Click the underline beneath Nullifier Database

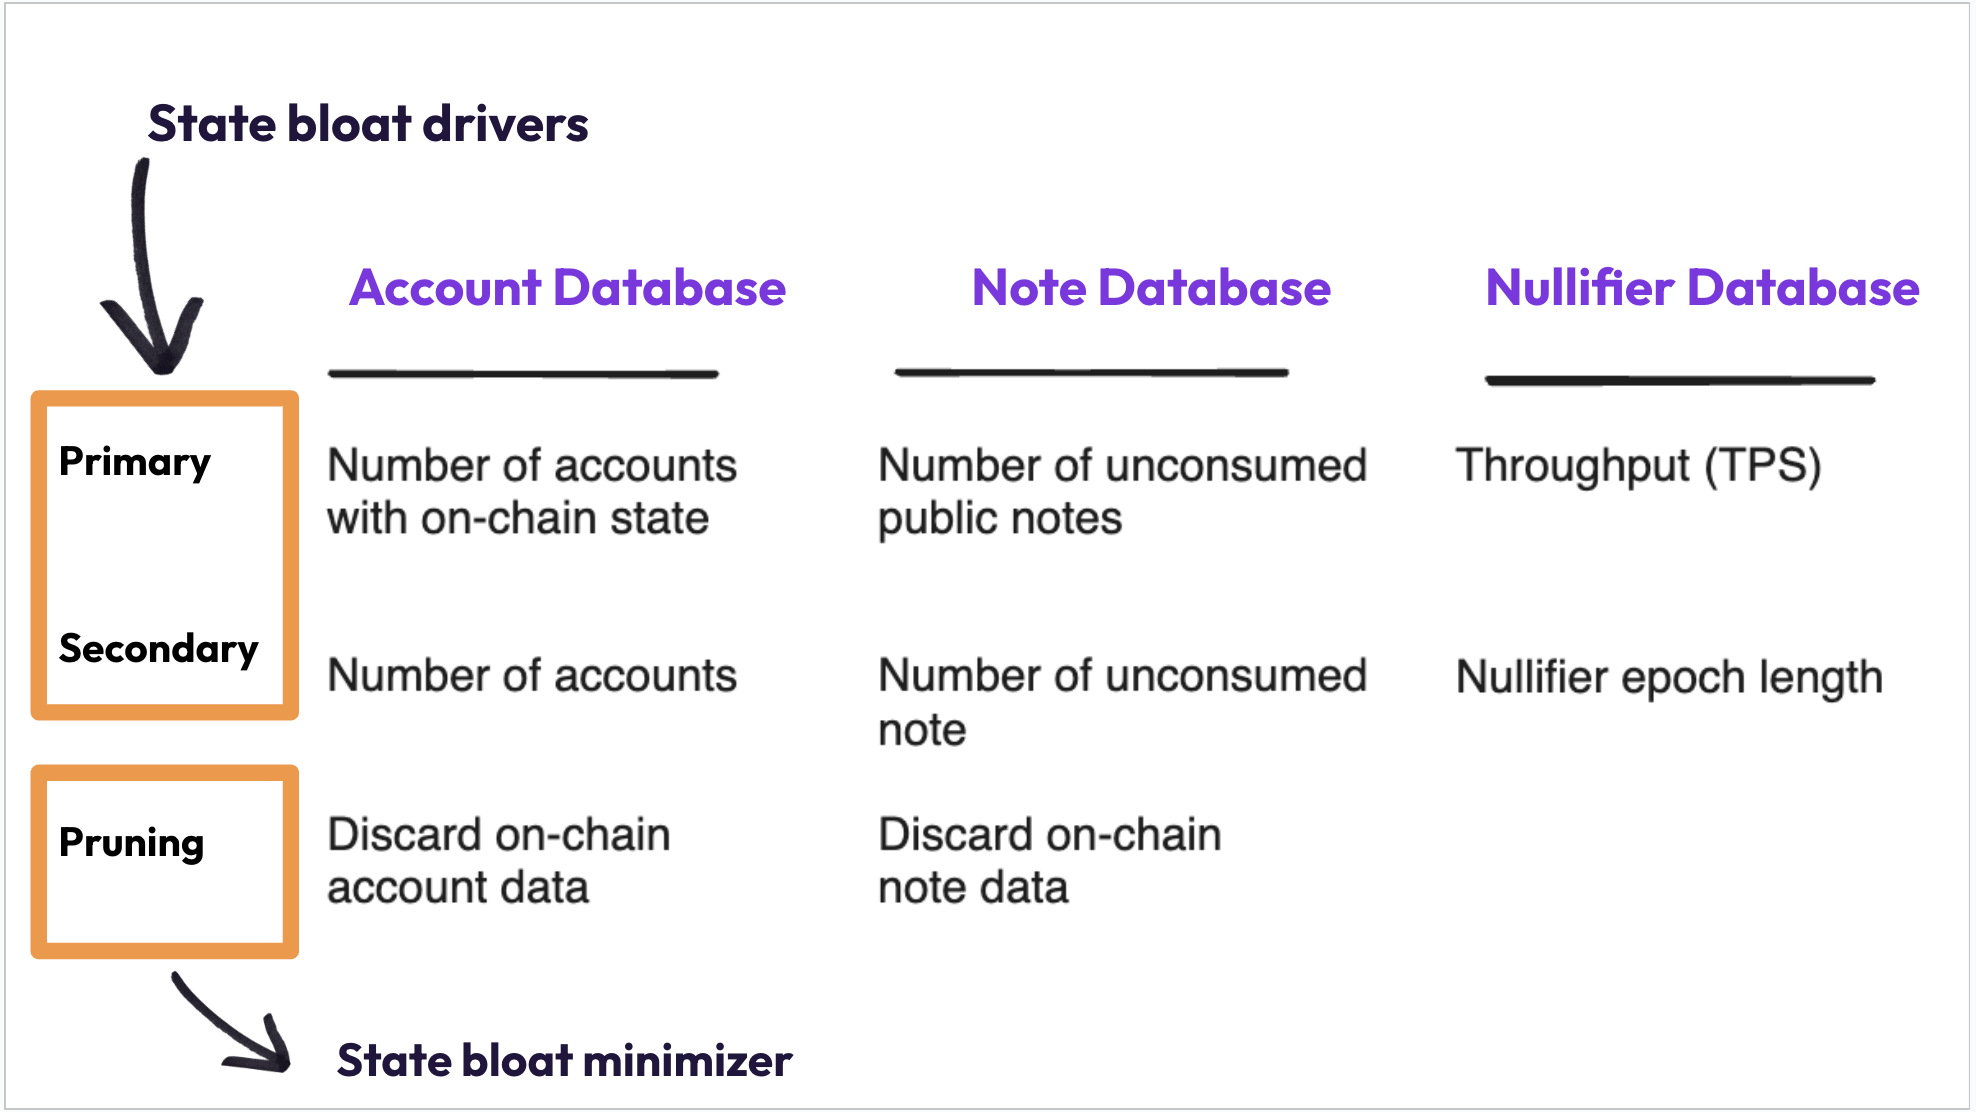pyautogui.click(x=1679, y=380)
